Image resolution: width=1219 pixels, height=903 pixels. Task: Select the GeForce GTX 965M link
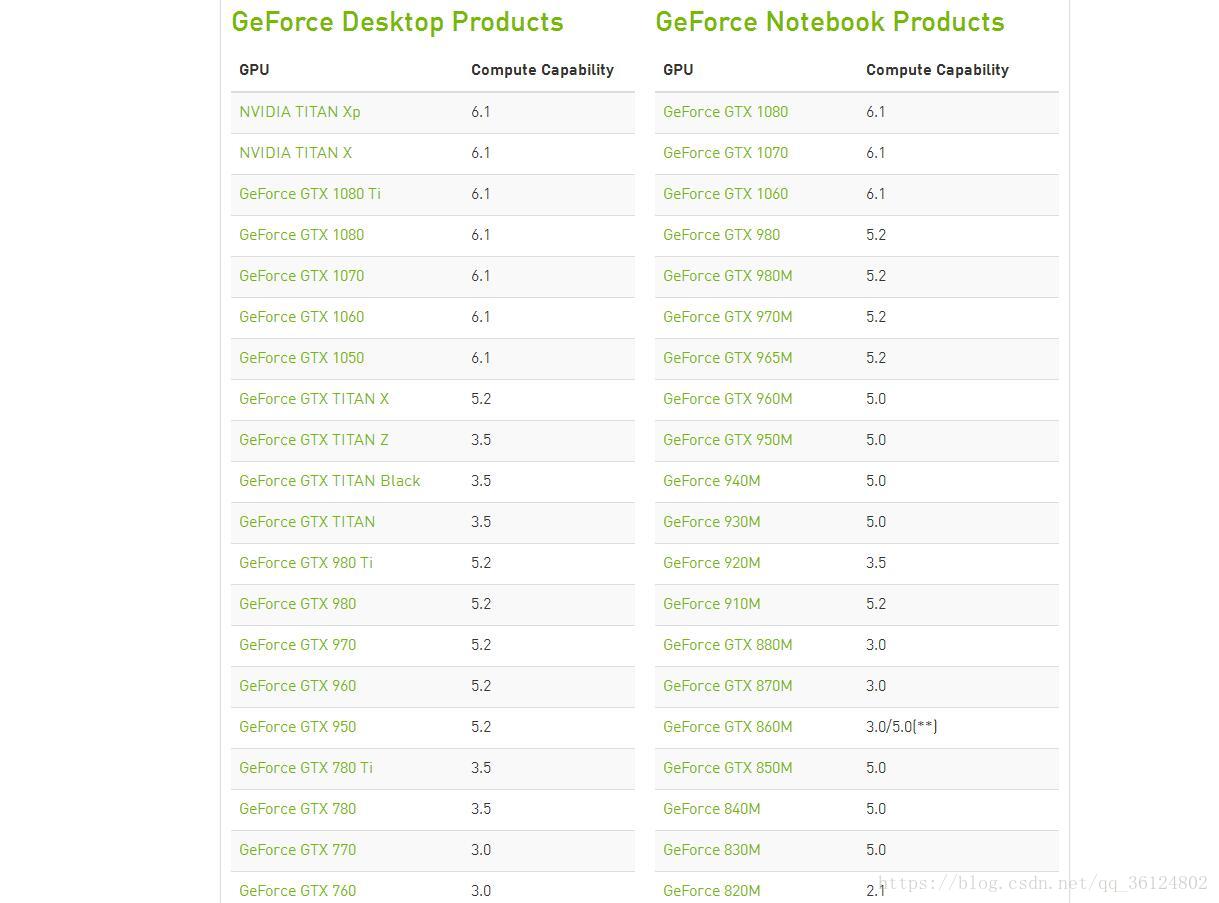(x=727, y=358)
